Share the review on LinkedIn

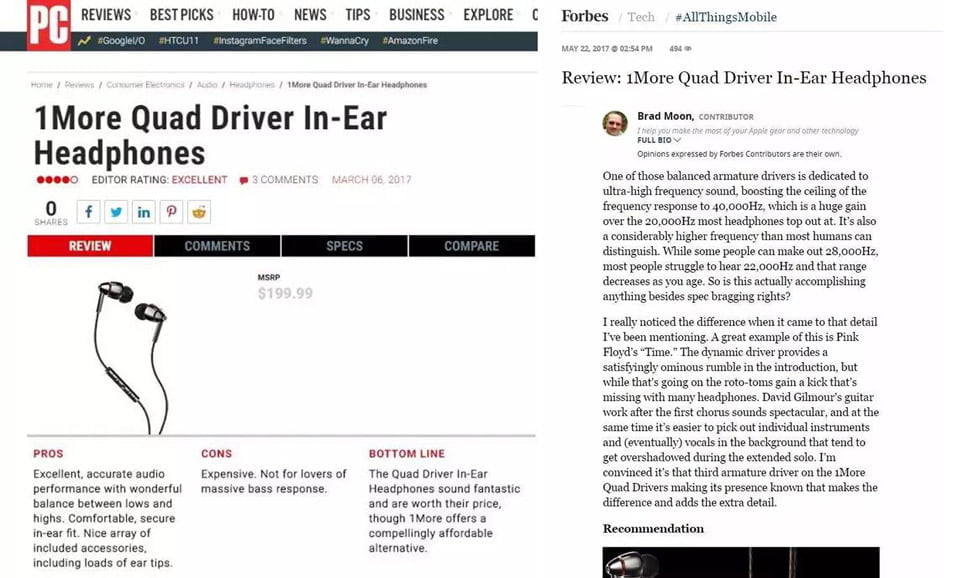[144, 212]
